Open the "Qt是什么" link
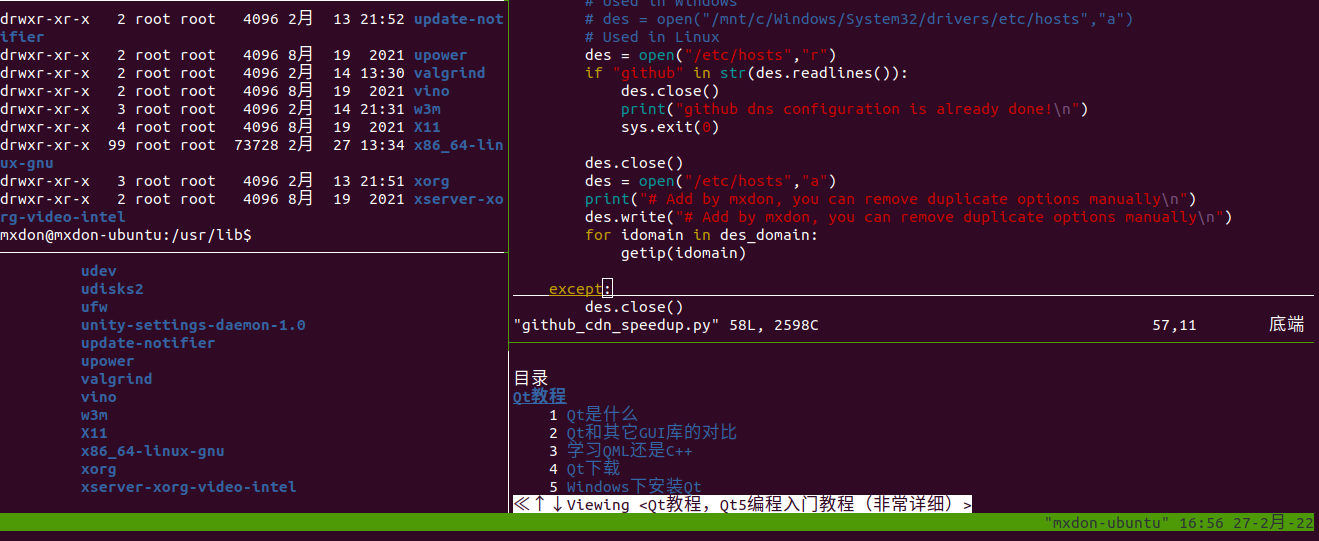This screenshot has height=541, width=1319. click(601, 414)
